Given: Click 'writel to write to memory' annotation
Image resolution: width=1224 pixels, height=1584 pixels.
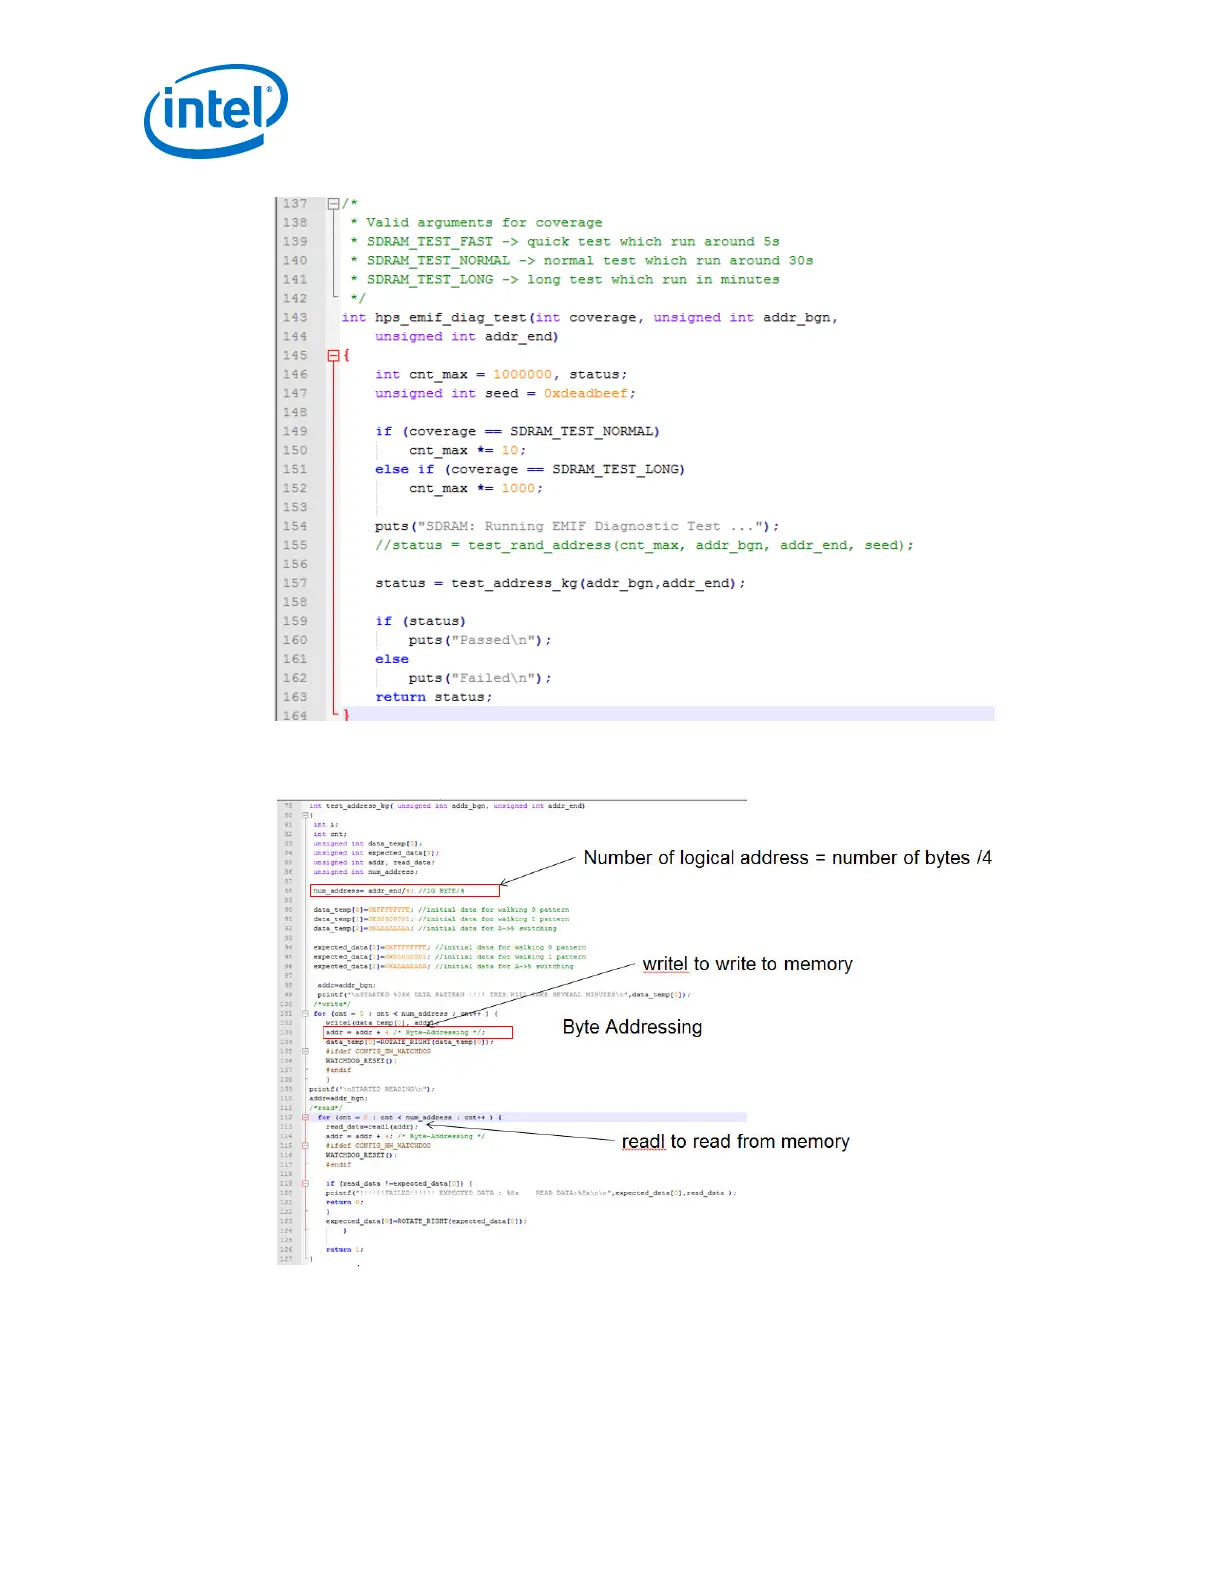Looking at the screenshot, I should click(x=748, y=964).
